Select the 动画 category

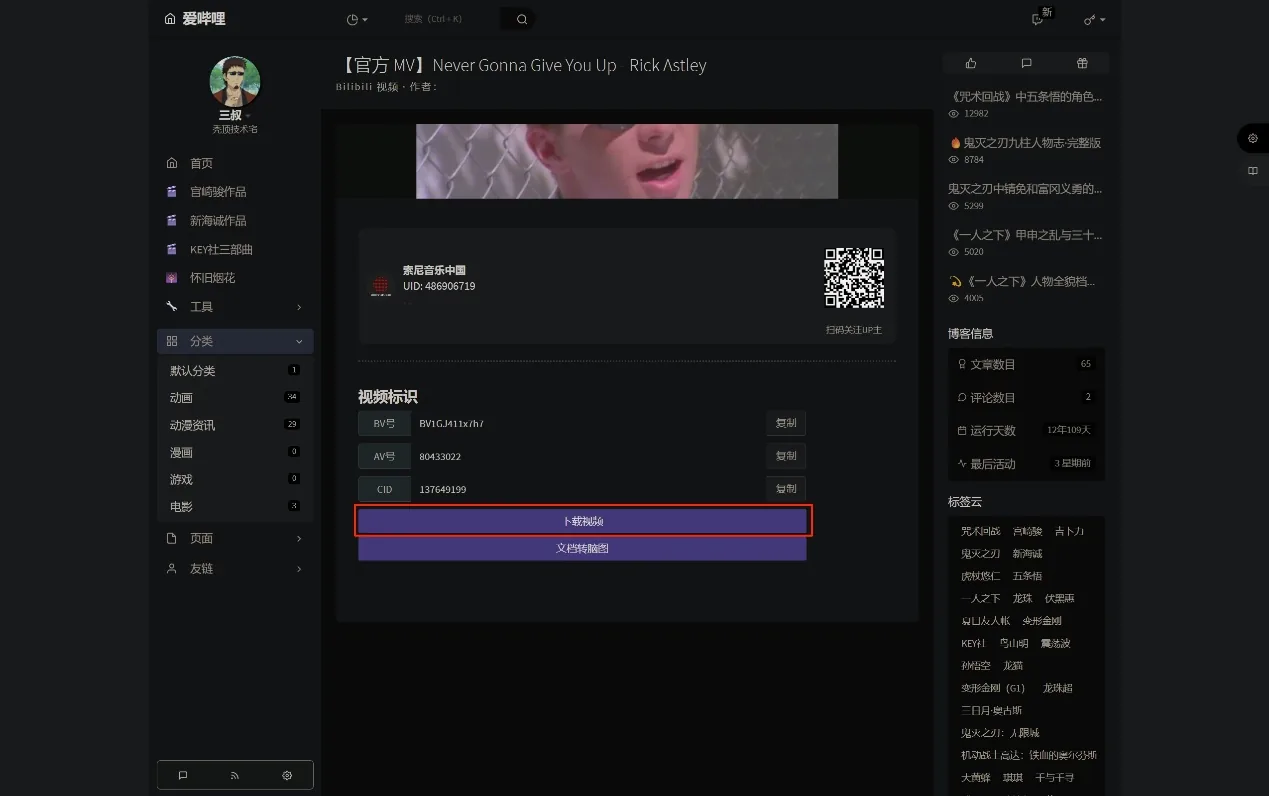[235, 398]
